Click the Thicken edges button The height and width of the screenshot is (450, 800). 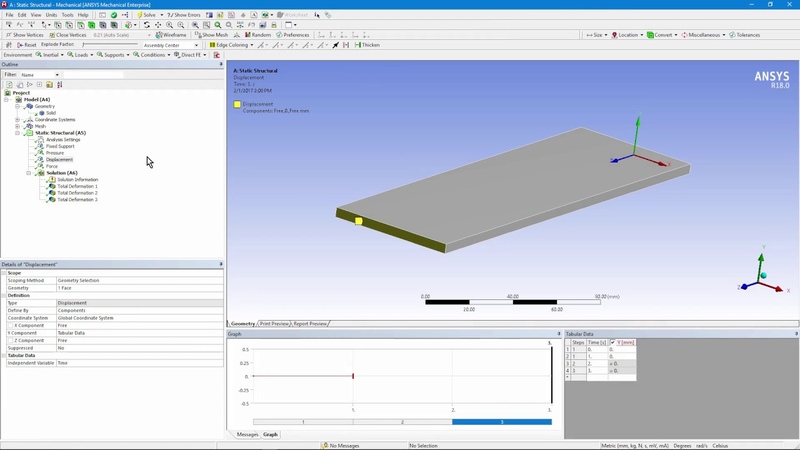[x=367, y=45]
